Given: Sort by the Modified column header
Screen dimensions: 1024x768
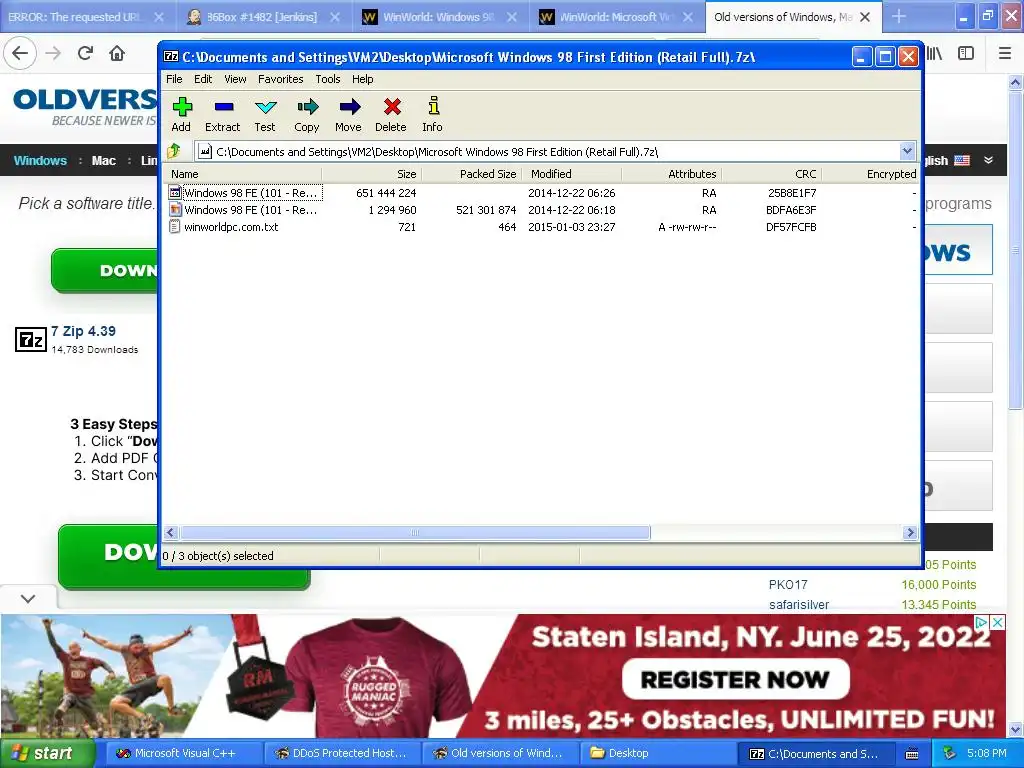Looking at the screenshot, I should (x=572, y=174).
